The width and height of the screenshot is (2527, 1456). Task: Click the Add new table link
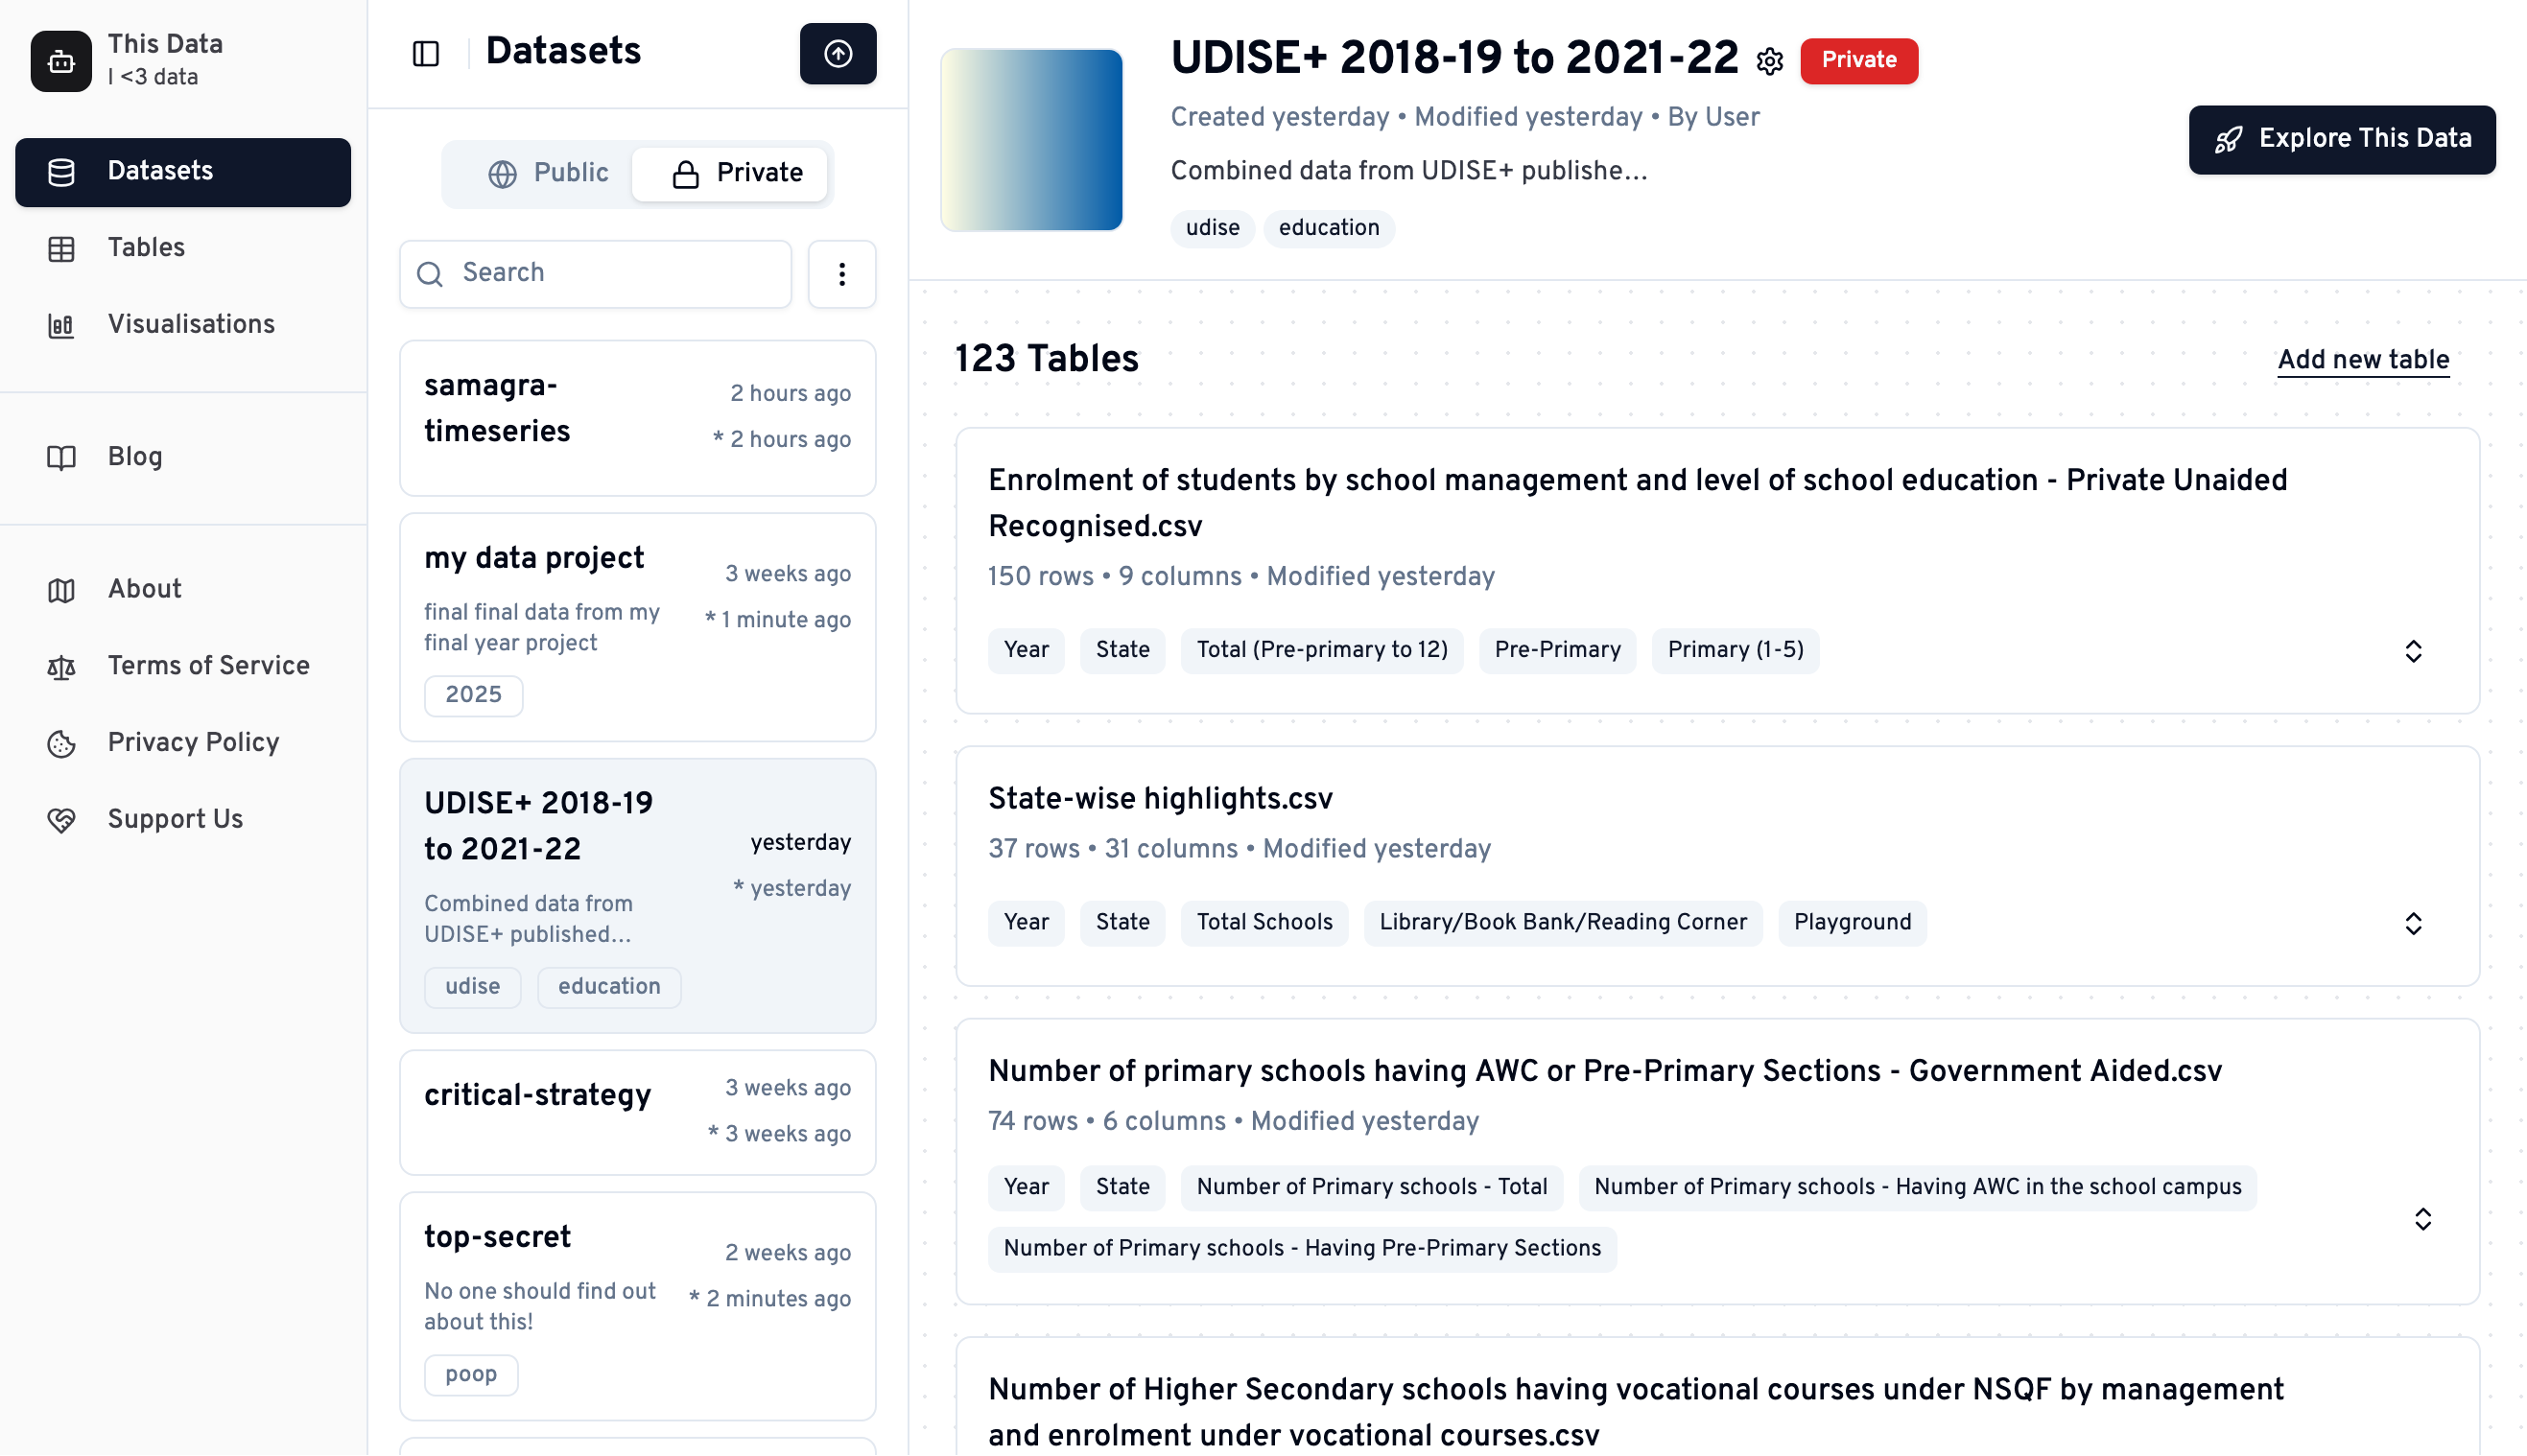2362,359
